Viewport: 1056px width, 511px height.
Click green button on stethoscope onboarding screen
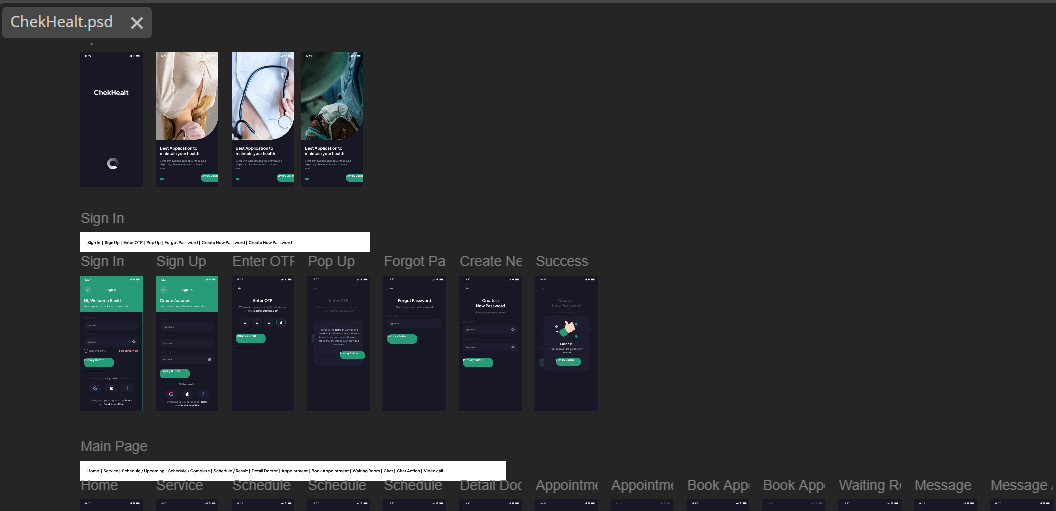point(286,178)
